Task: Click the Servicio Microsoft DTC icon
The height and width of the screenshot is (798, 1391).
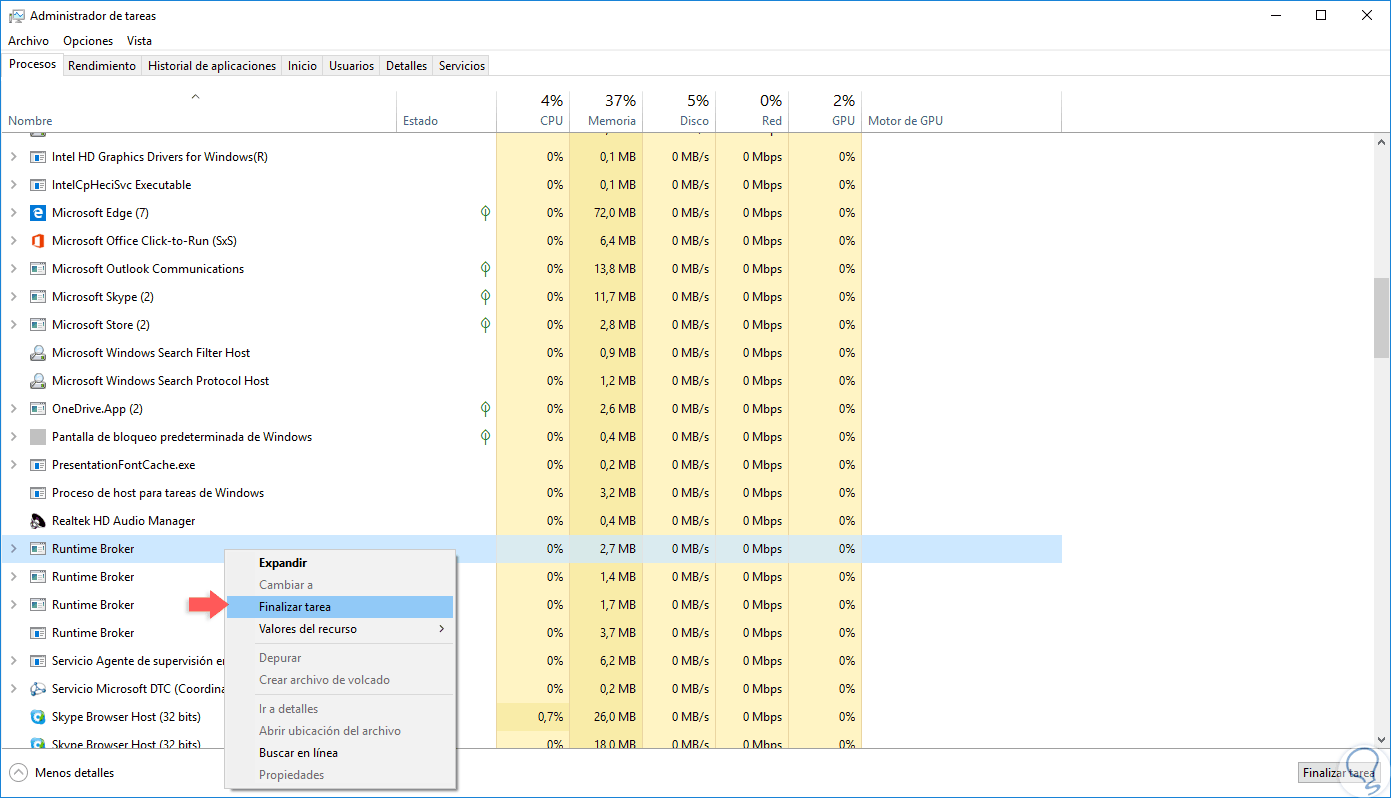Action: 38,689
